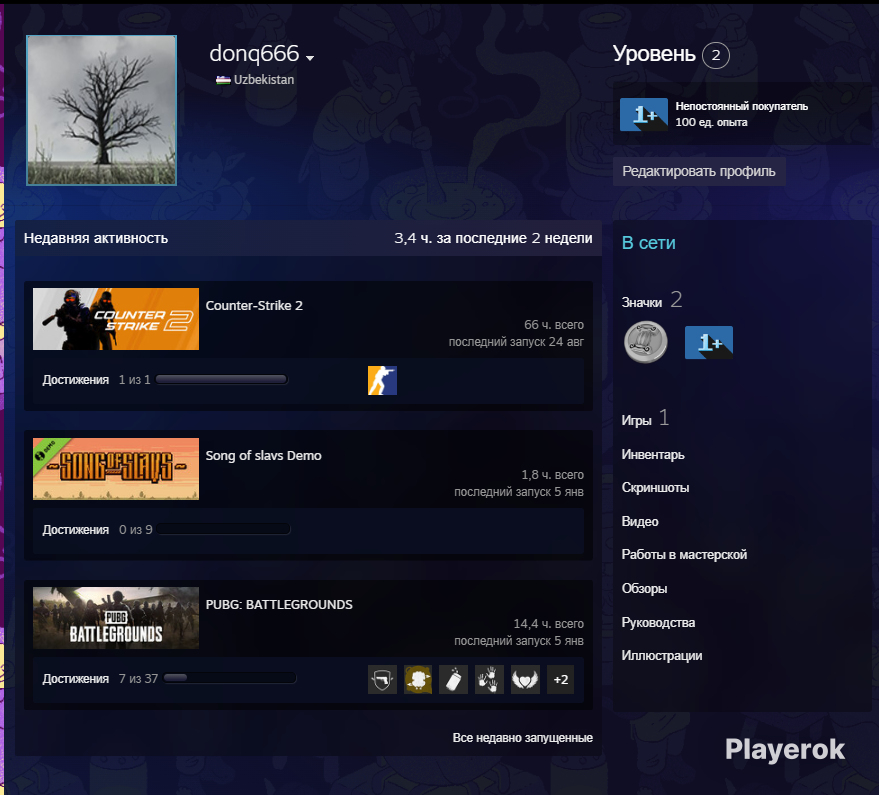
Task: Open Обзоры from the sidebar
Action: pos(644,589)
